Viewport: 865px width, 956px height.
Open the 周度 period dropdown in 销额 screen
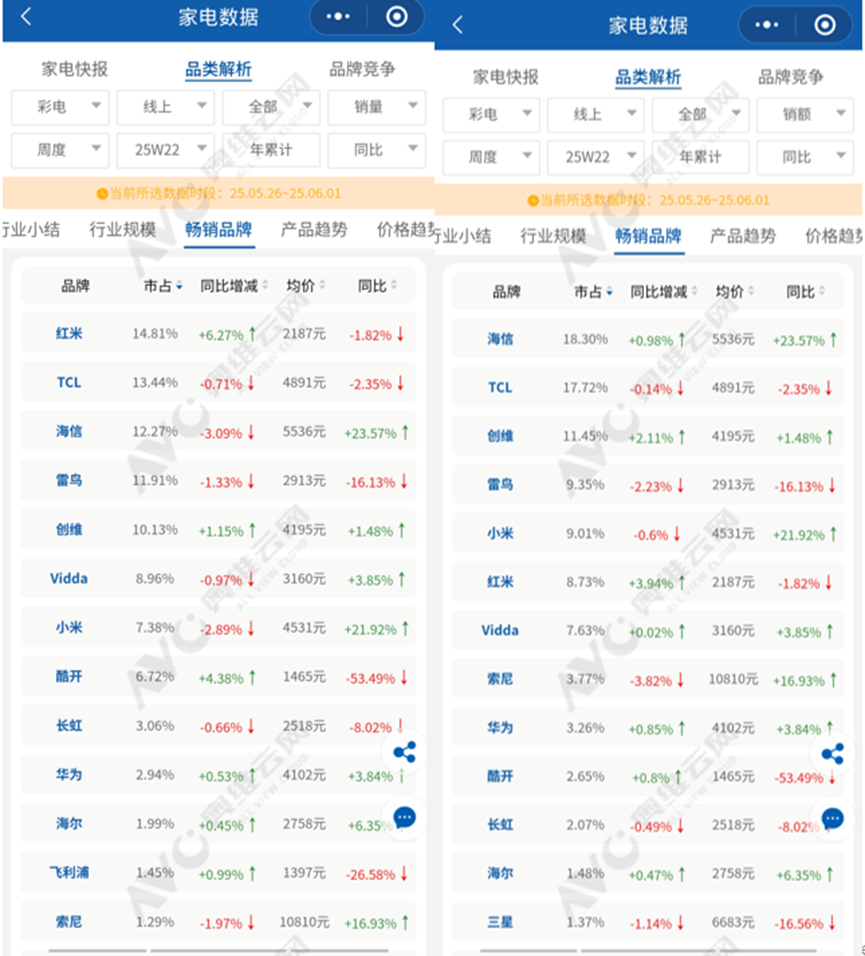491,157
